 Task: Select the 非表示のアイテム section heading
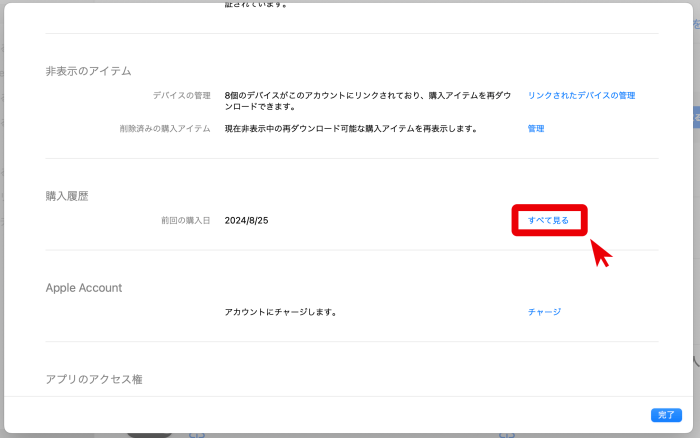click(x=88, y=71)
